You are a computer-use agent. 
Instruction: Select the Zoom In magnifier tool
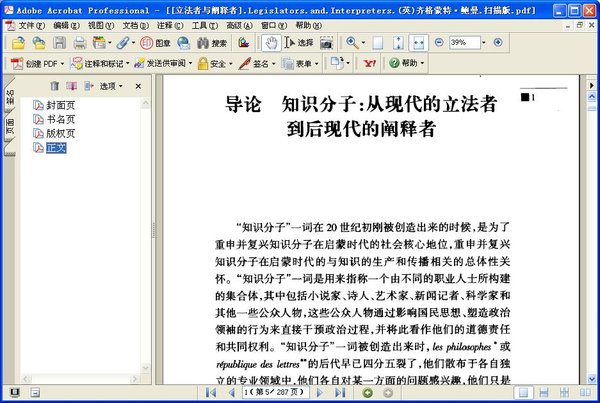[352, 43]
